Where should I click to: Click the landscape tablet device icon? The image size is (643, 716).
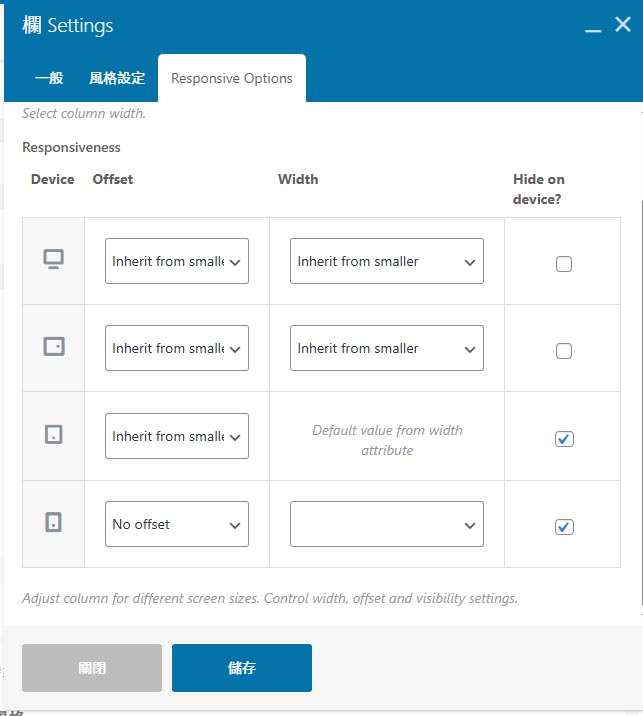coord(53,347)
